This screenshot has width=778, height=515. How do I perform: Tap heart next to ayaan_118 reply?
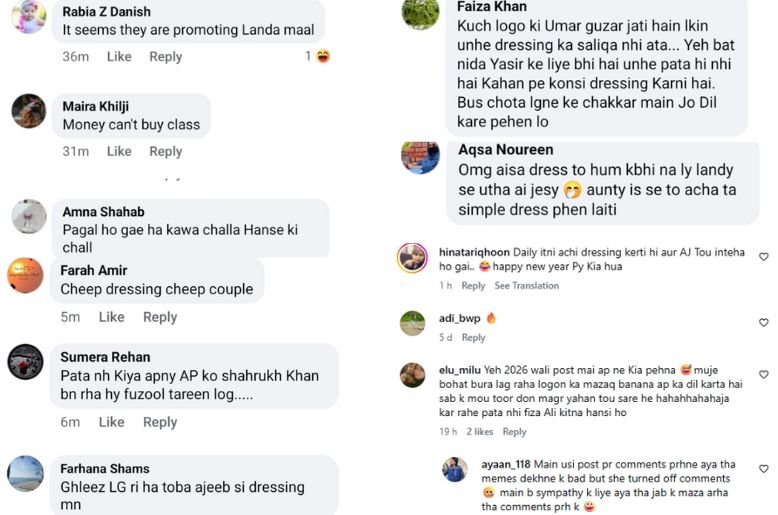764,469
